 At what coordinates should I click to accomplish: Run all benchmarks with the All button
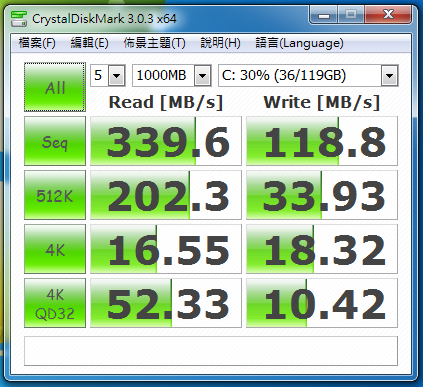pyautogui.click(x=55, y=87)
